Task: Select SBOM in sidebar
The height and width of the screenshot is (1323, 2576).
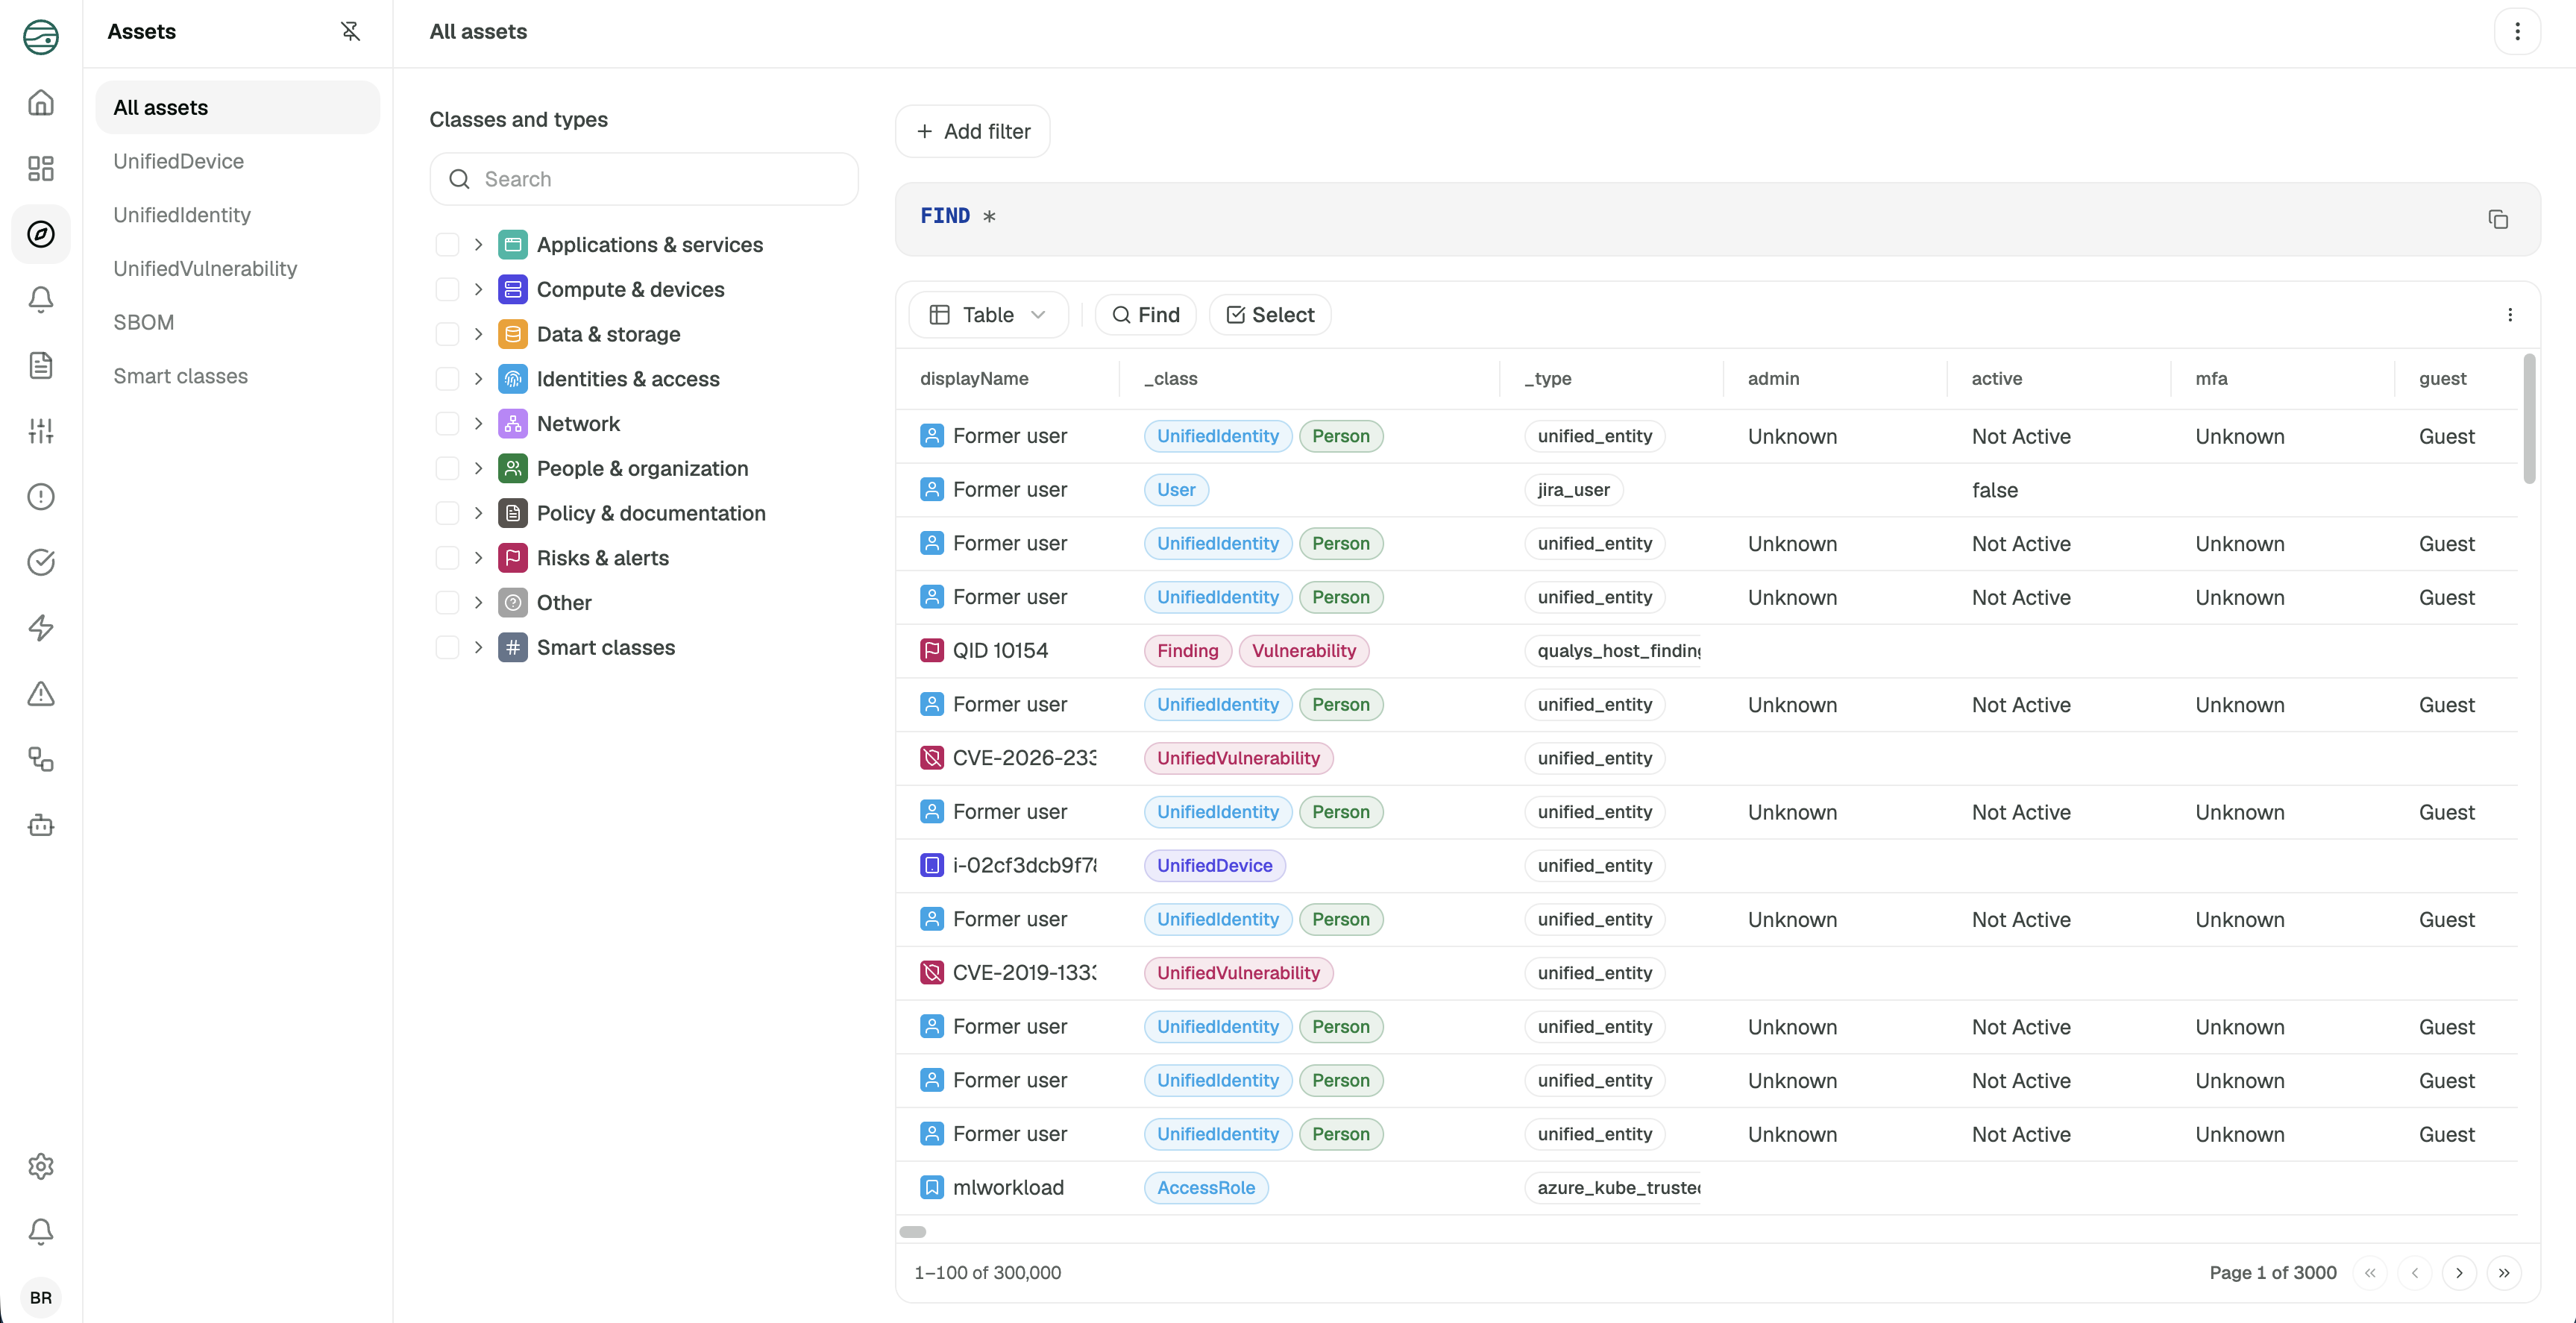Action: [x=238, y=322]
